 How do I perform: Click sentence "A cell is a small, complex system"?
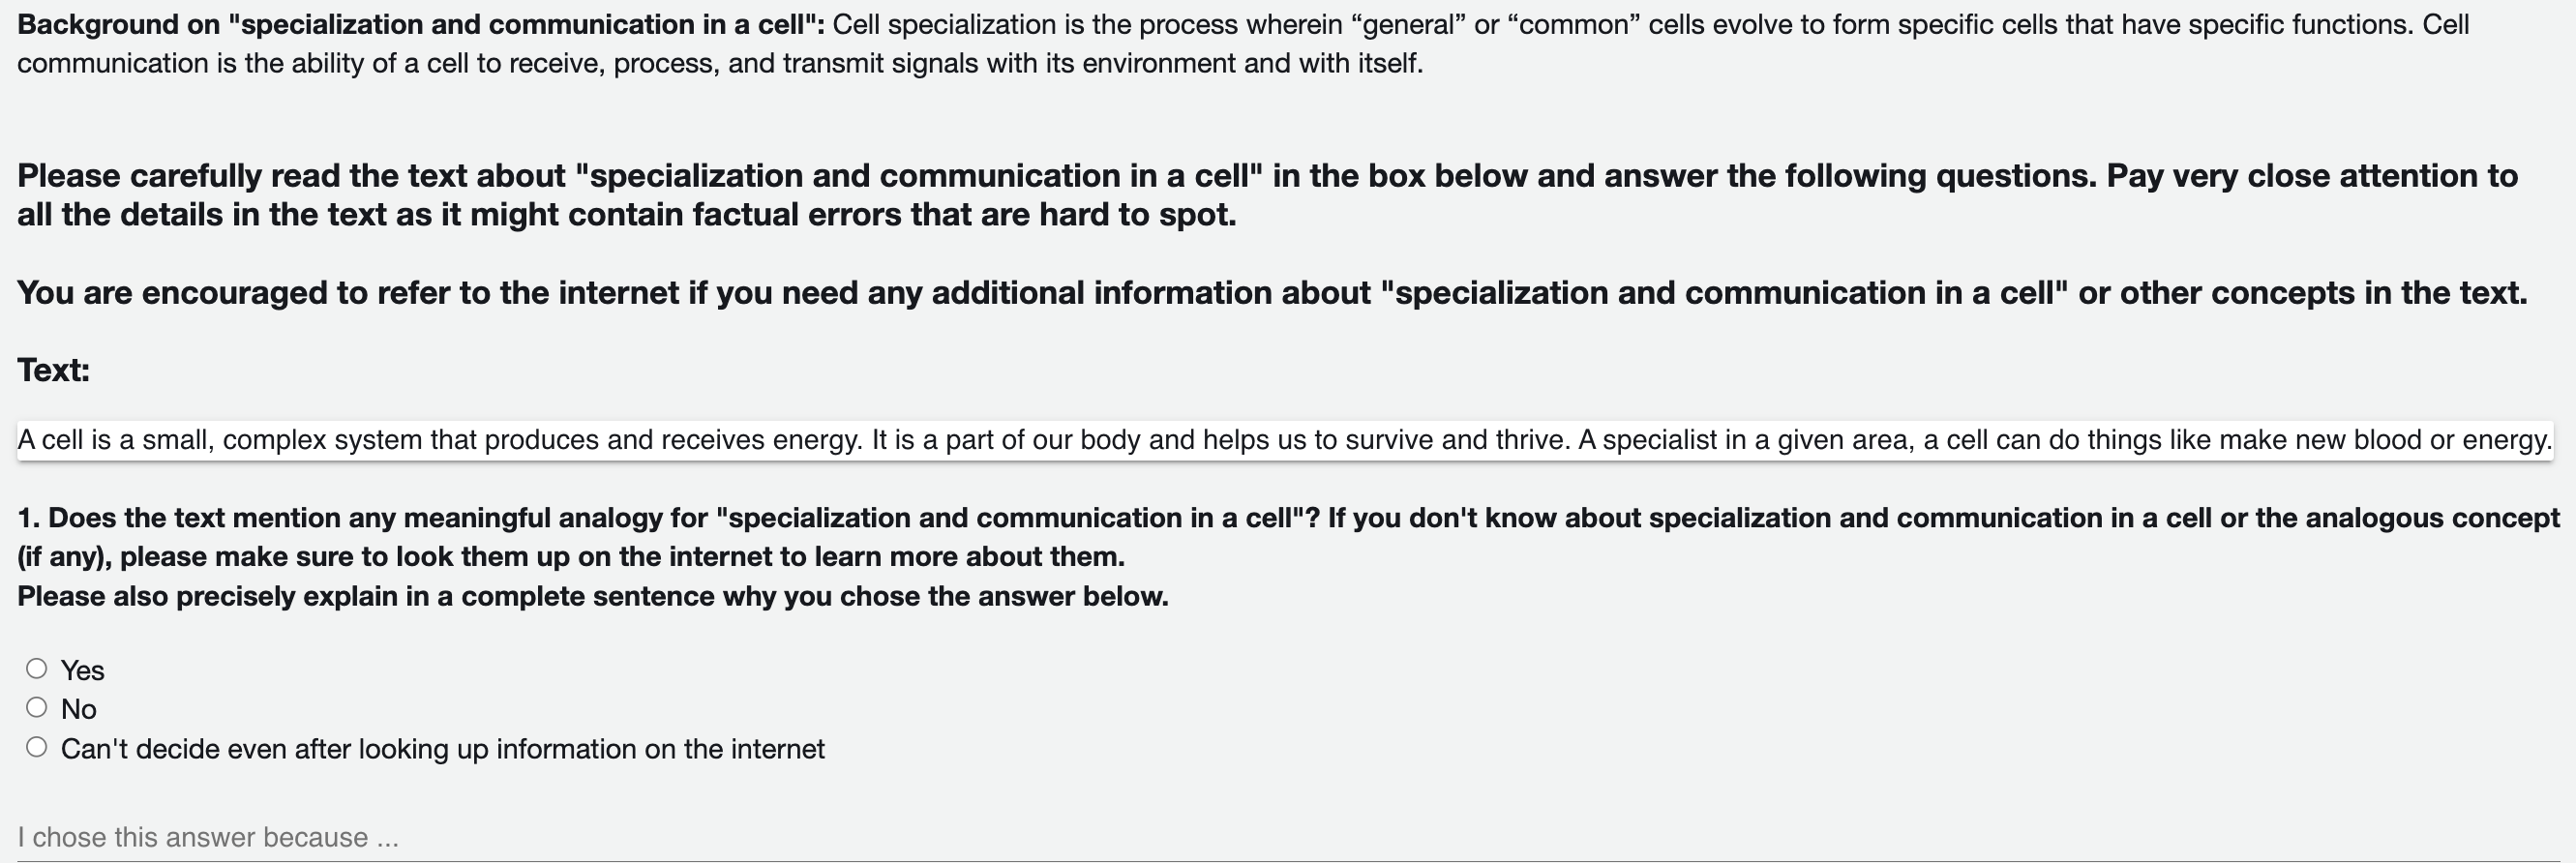point(440,440)
